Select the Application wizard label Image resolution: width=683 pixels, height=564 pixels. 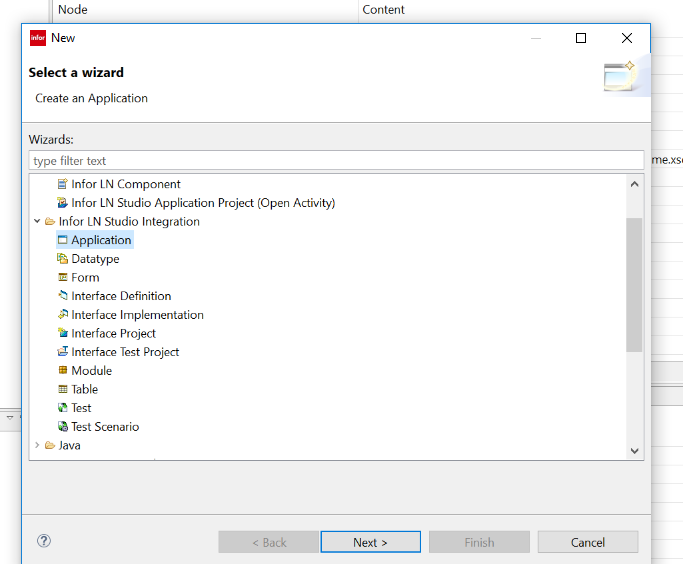(101, 240)
